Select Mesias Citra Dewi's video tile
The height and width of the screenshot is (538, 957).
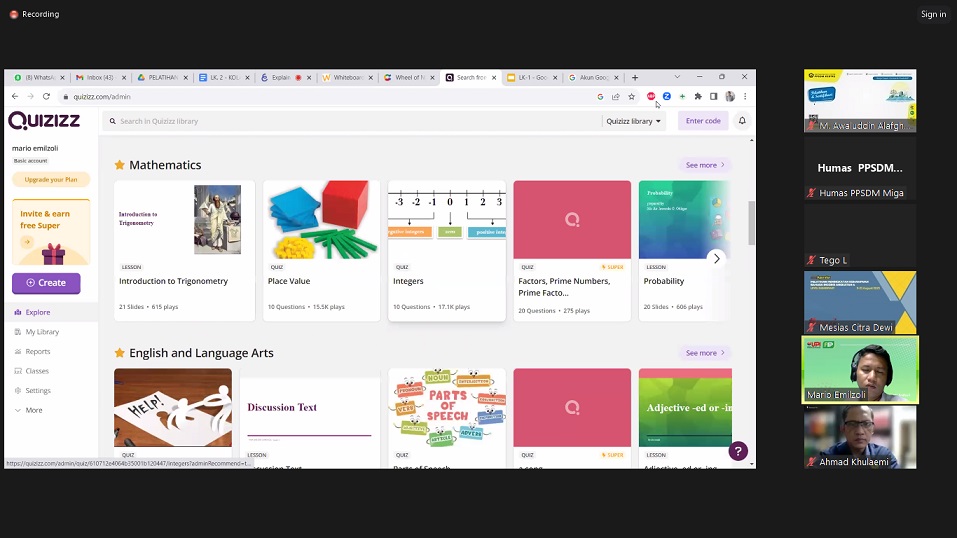[860, 302]
